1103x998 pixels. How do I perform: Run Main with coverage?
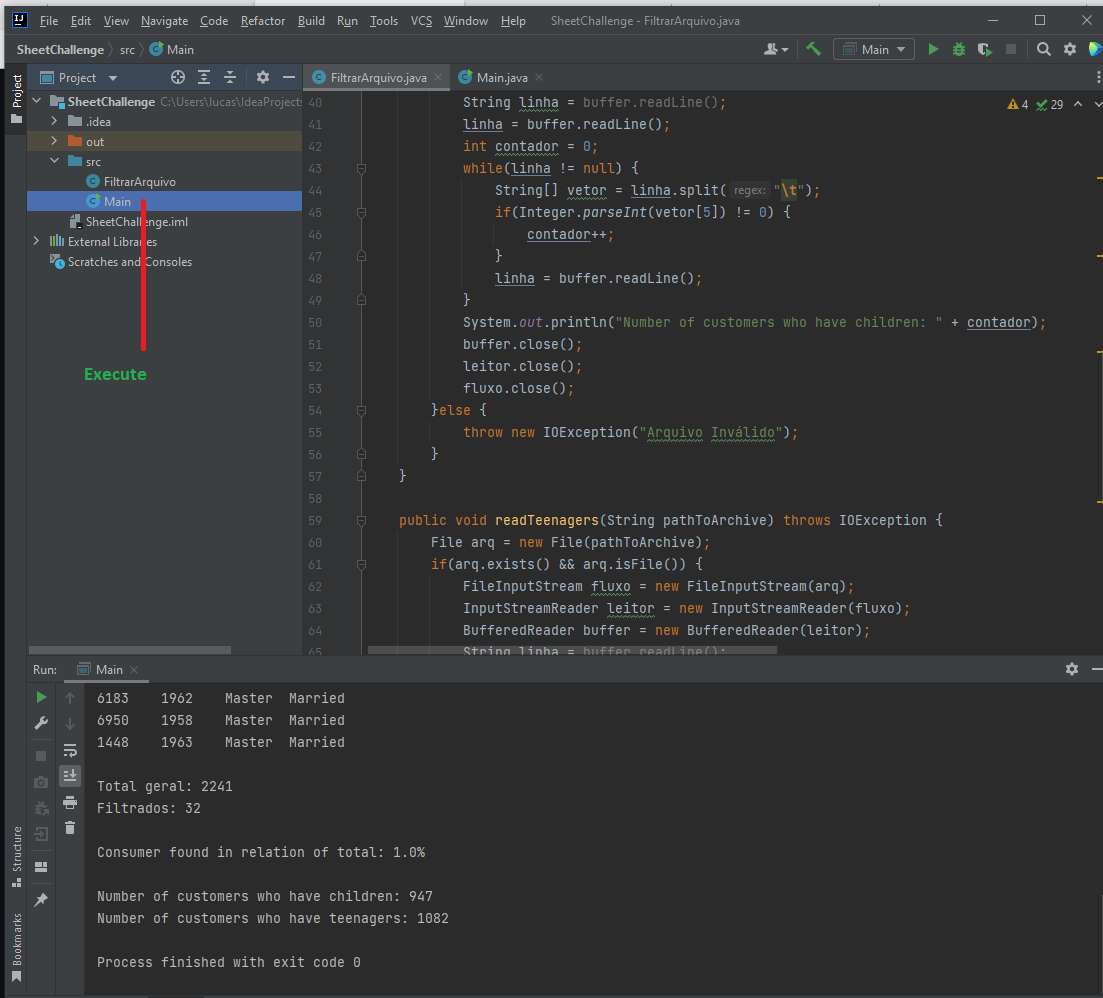tap(983, 49)
